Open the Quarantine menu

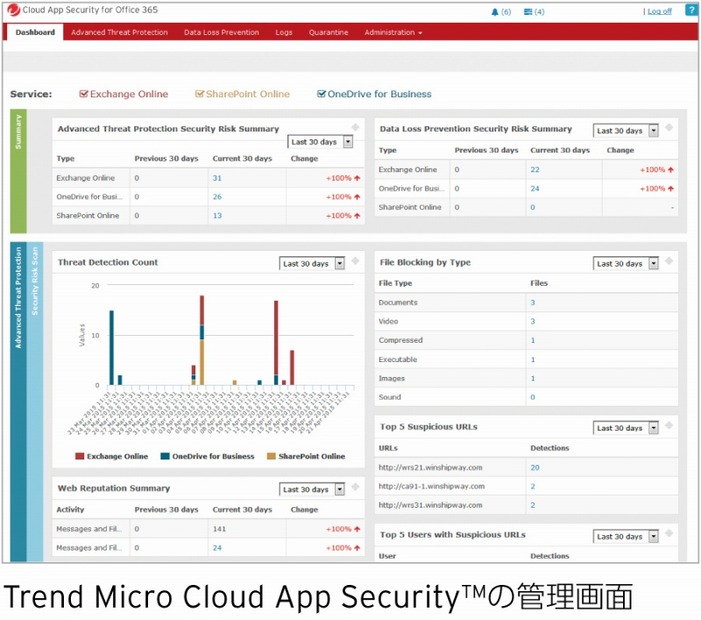coord(329,32)
